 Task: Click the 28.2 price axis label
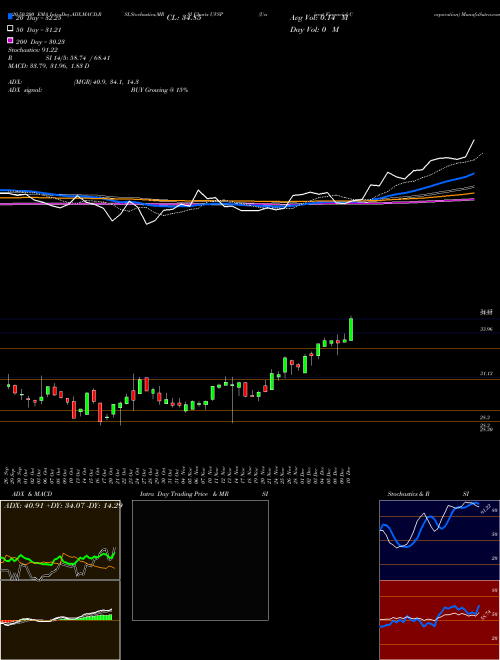pos(485,417)
